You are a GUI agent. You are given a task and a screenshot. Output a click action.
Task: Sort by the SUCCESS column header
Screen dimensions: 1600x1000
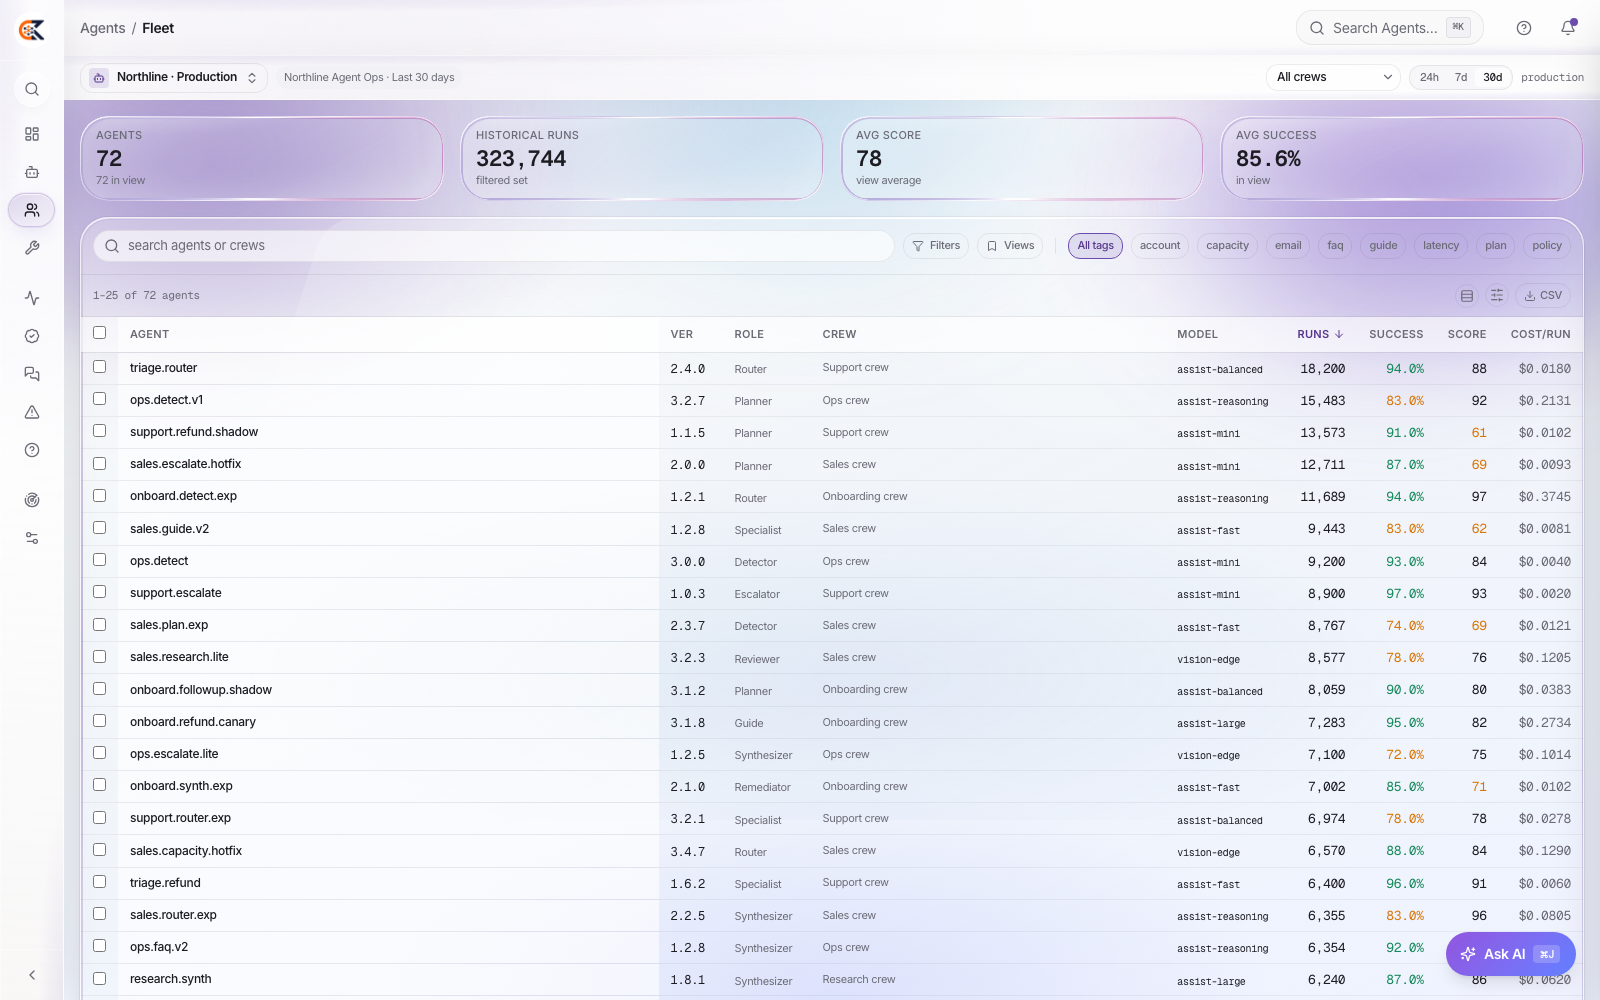pos(1396,334)
